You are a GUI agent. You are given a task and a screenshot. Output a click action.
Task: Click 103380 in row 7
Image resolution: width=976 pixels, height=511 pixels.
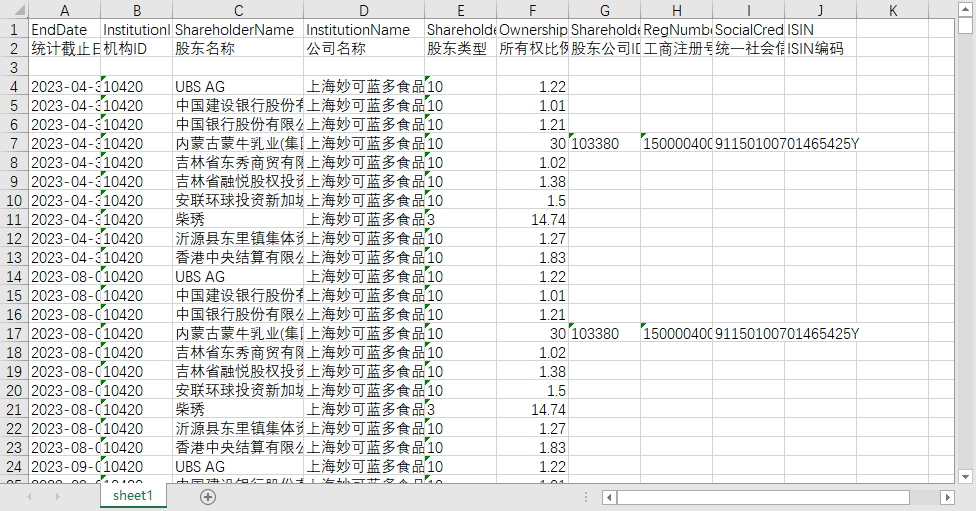click(x=604, y=143)
